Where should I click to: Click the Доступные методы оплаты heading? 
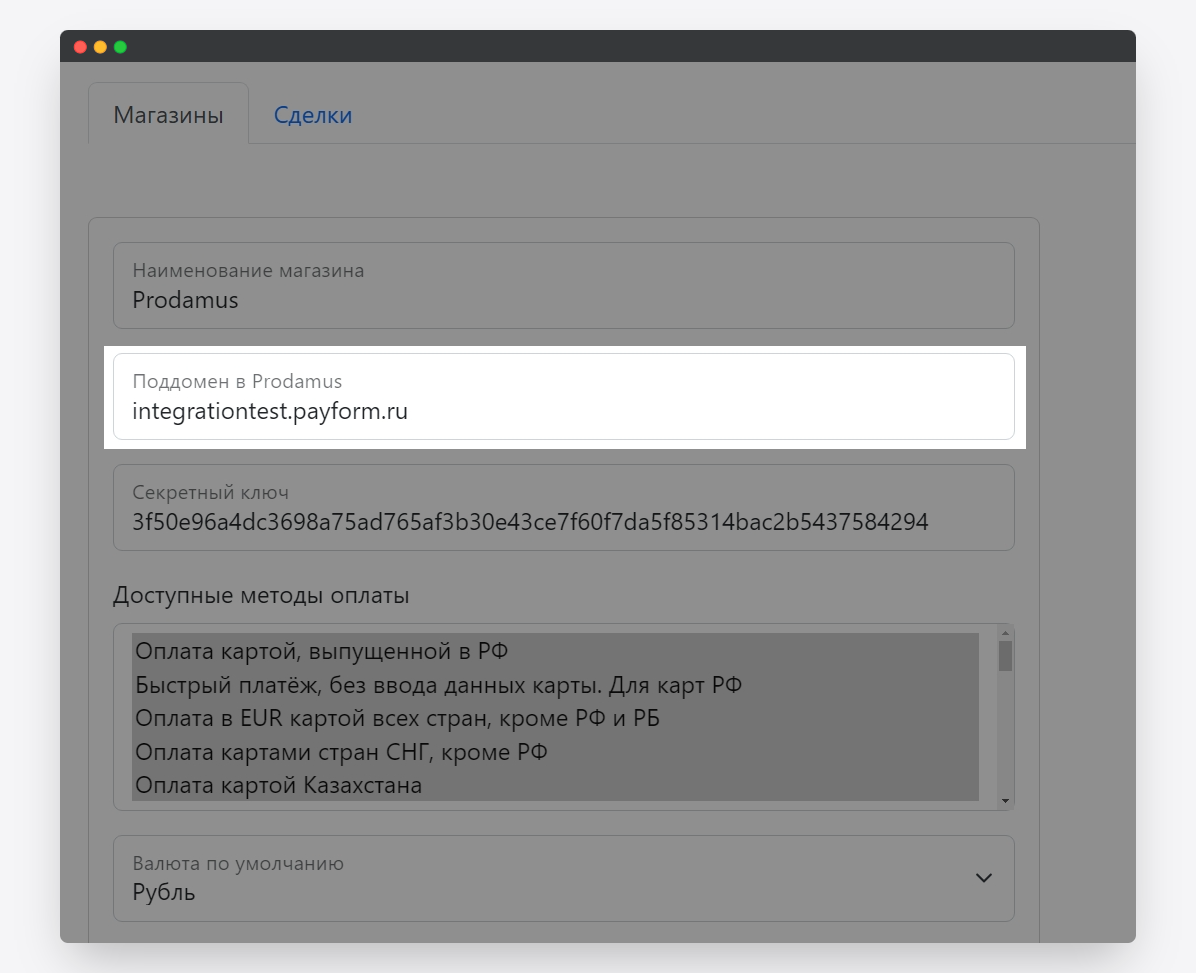(x=261, y=596)
